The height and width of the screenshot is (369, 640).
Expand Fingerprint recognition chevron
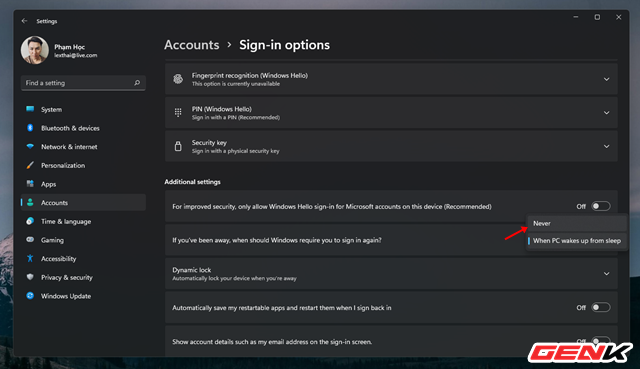click(x=607, y=79)
